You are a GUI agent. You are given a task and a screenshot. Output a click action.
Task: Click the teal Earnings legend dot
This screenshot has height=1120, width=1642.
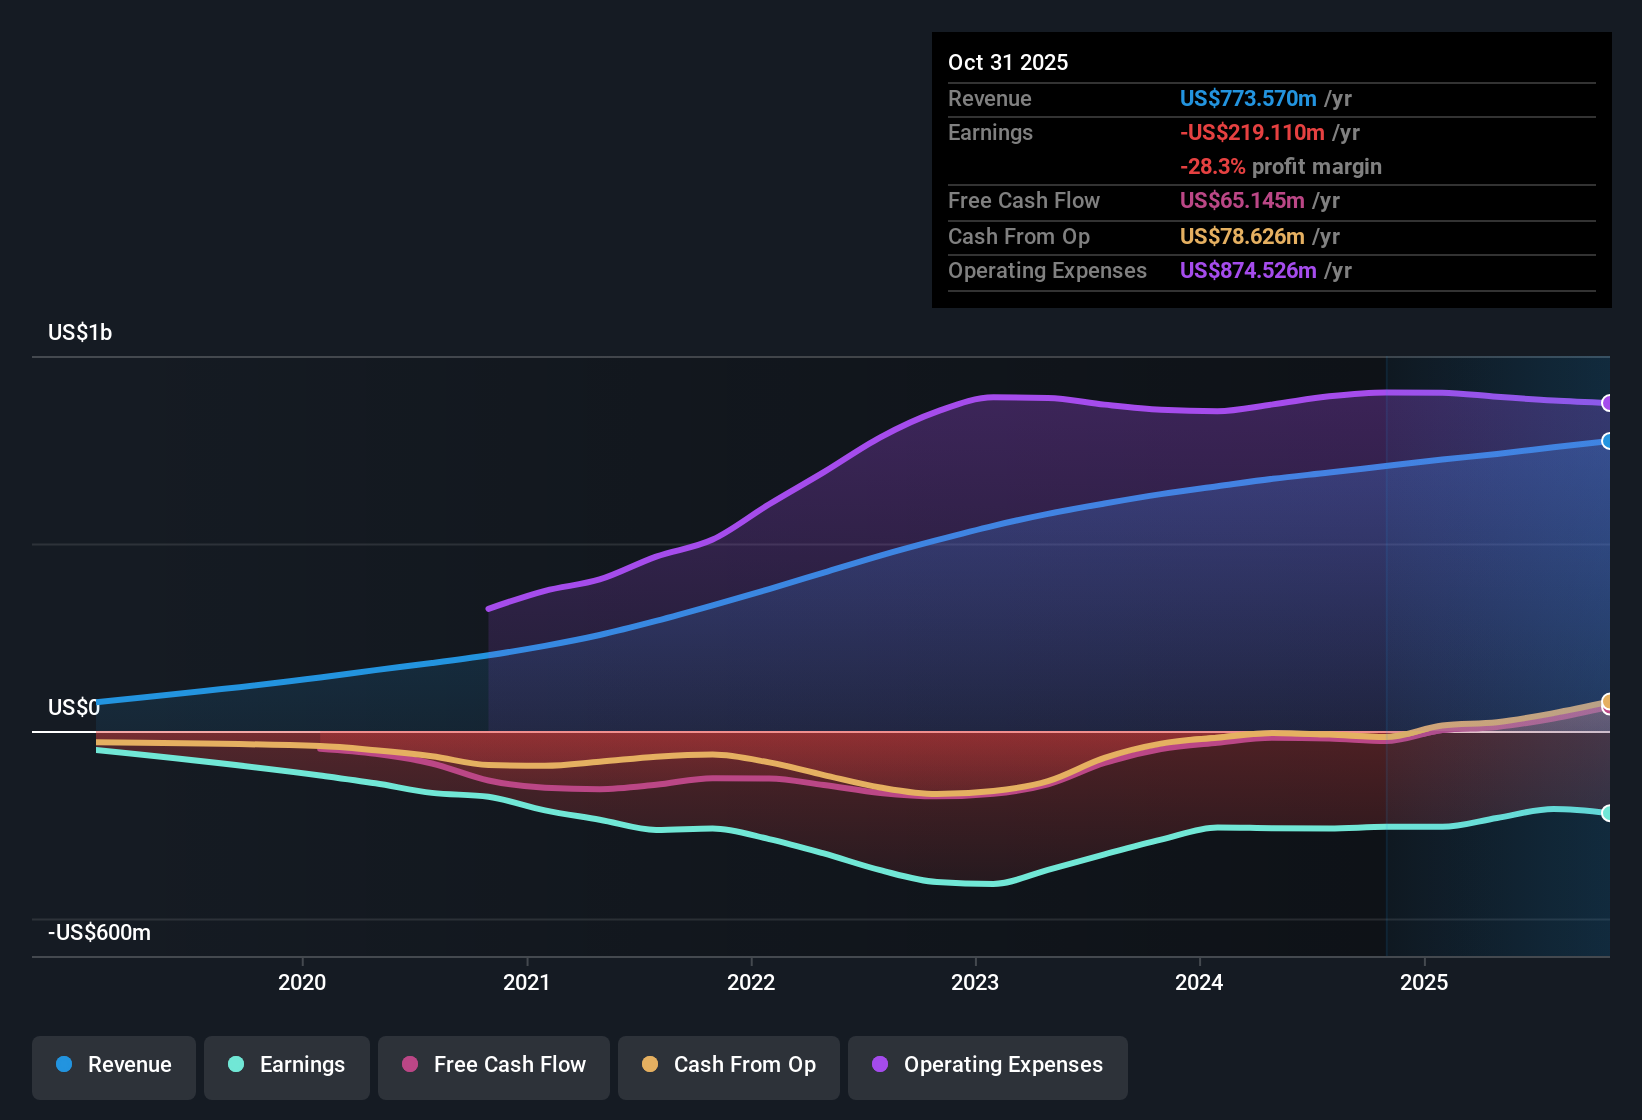coord(236,1065)
